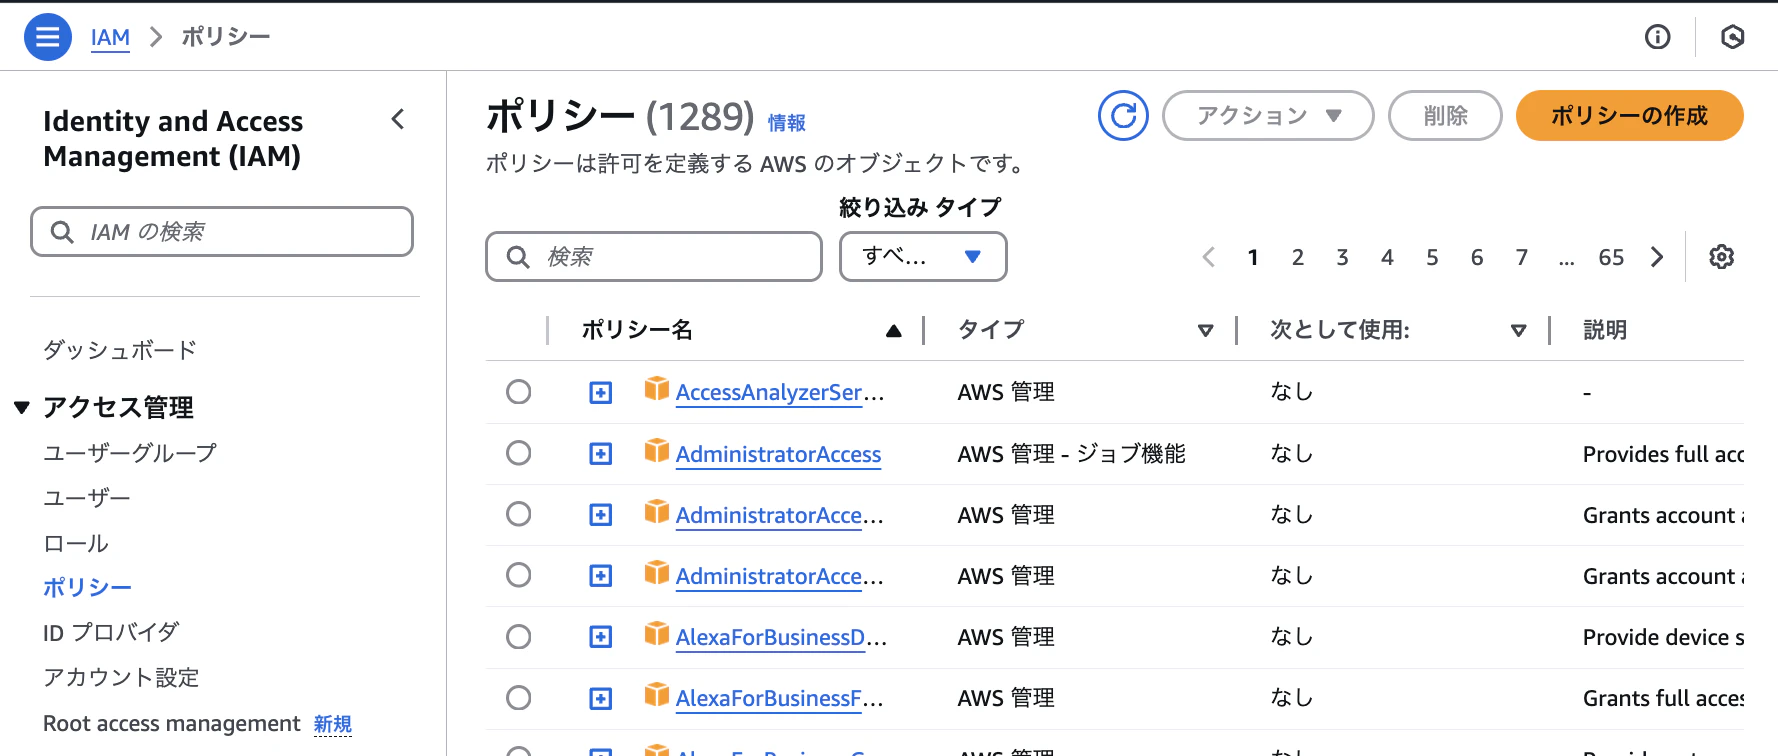Select radio button for AlexaForBusinessF… row
This screenshot has height=756, width=1778.
[x=519, y=698]
